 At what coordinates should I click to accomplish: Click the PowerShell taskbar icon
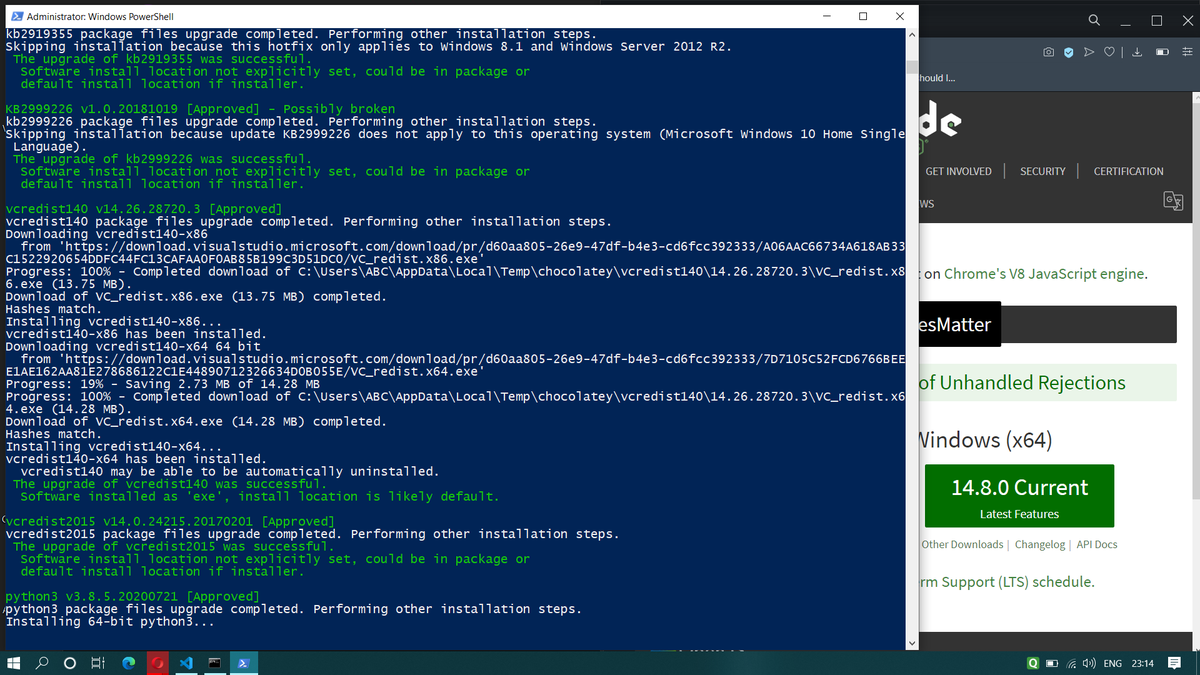(244, 663)
